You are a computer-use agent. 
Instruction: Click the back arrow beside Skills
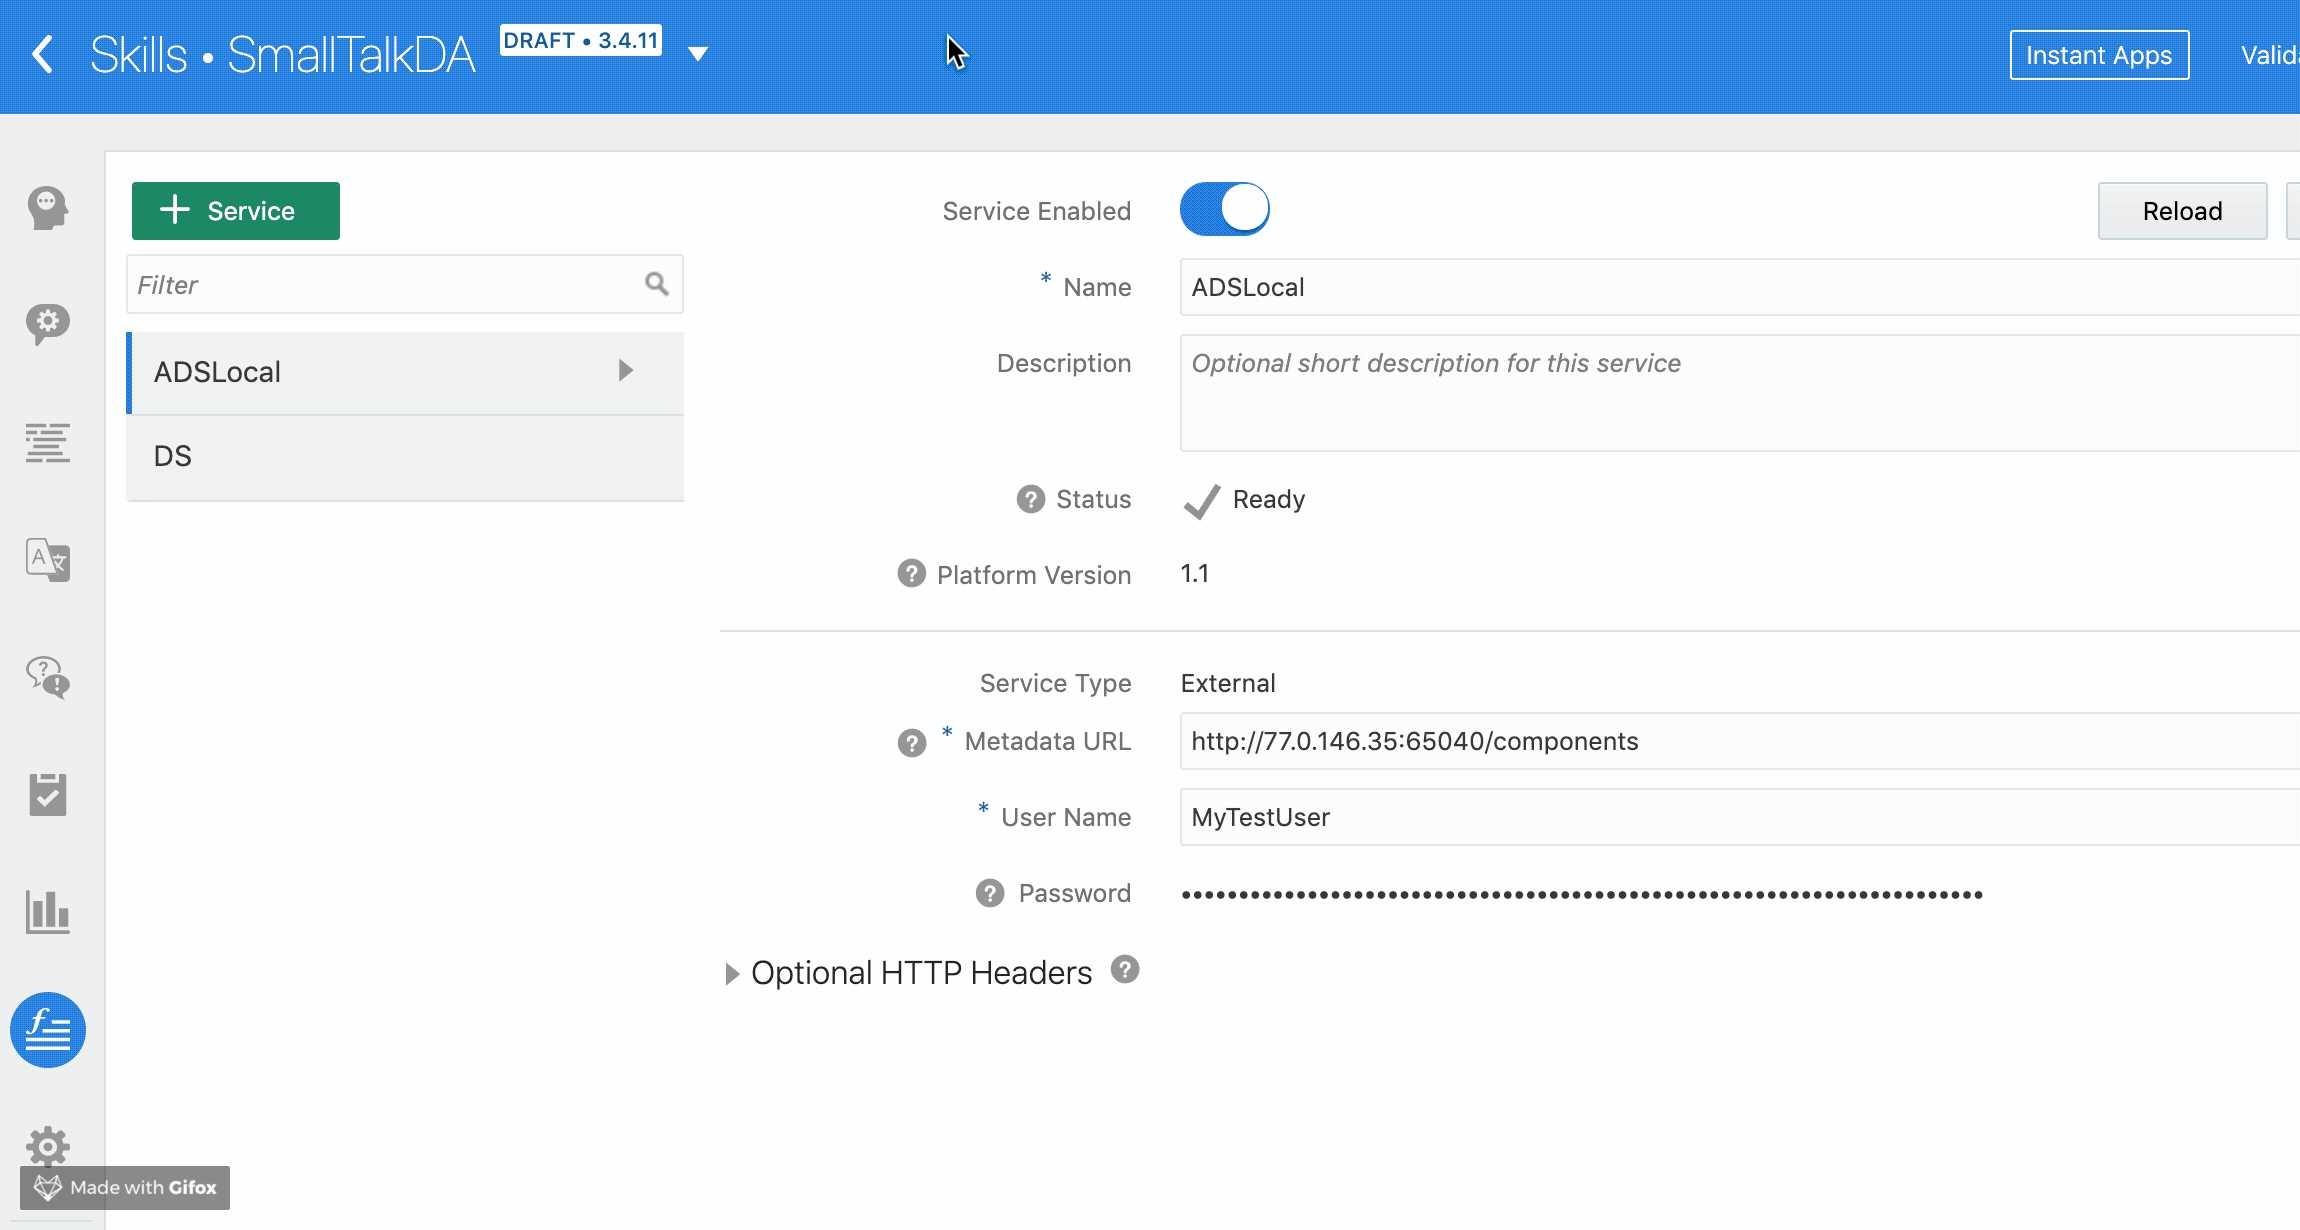(42, 54)
